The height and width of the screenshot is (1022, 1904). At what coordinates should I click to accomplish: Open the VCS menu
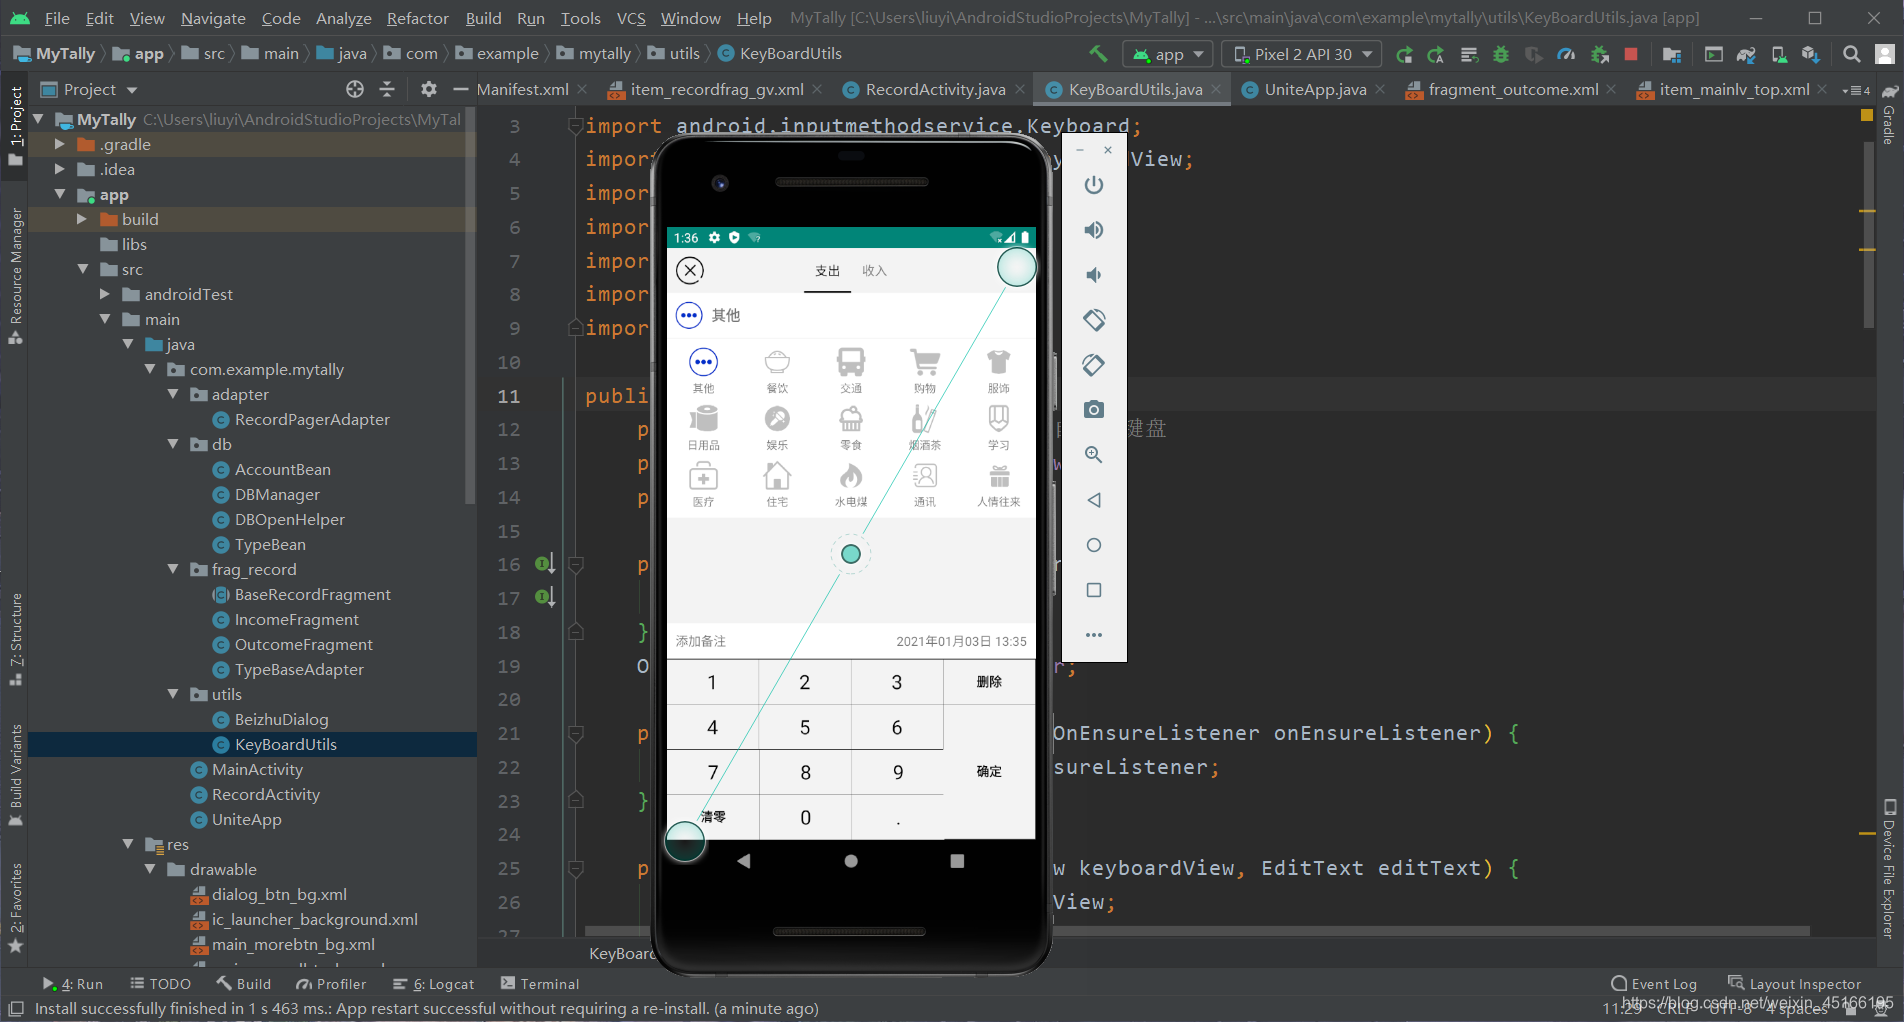pyautogui.click(x=630, y=18)
